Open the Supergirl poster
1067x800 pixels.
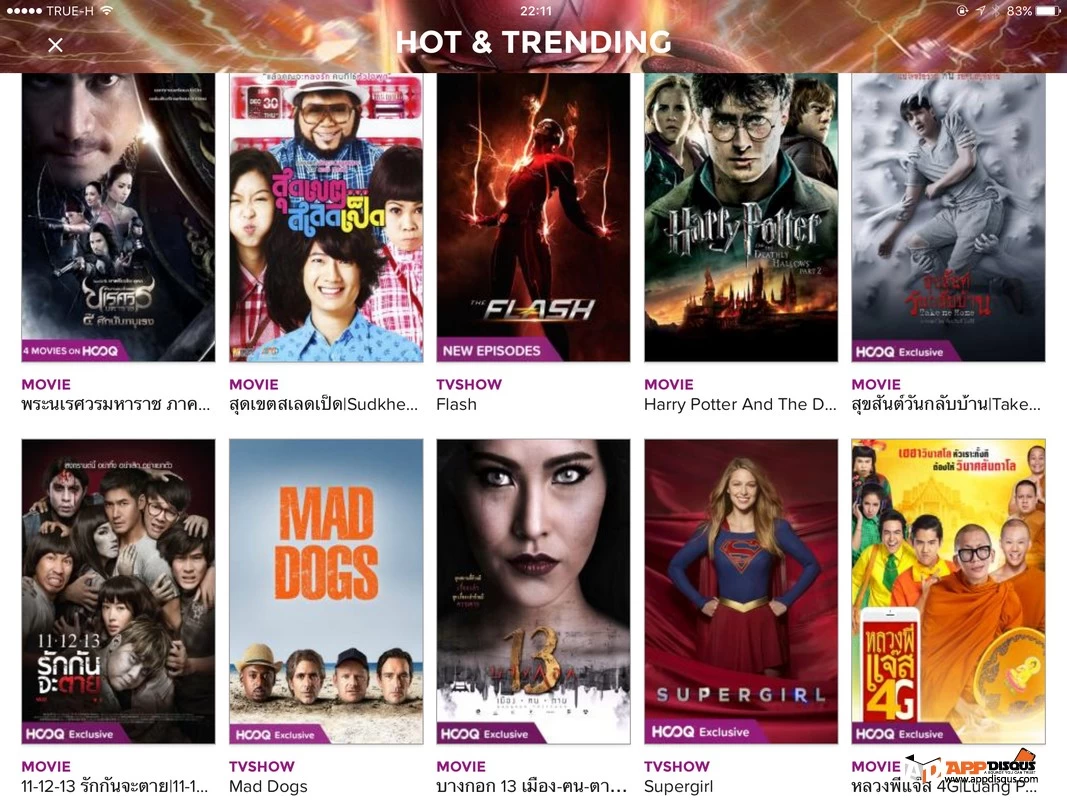740,591
